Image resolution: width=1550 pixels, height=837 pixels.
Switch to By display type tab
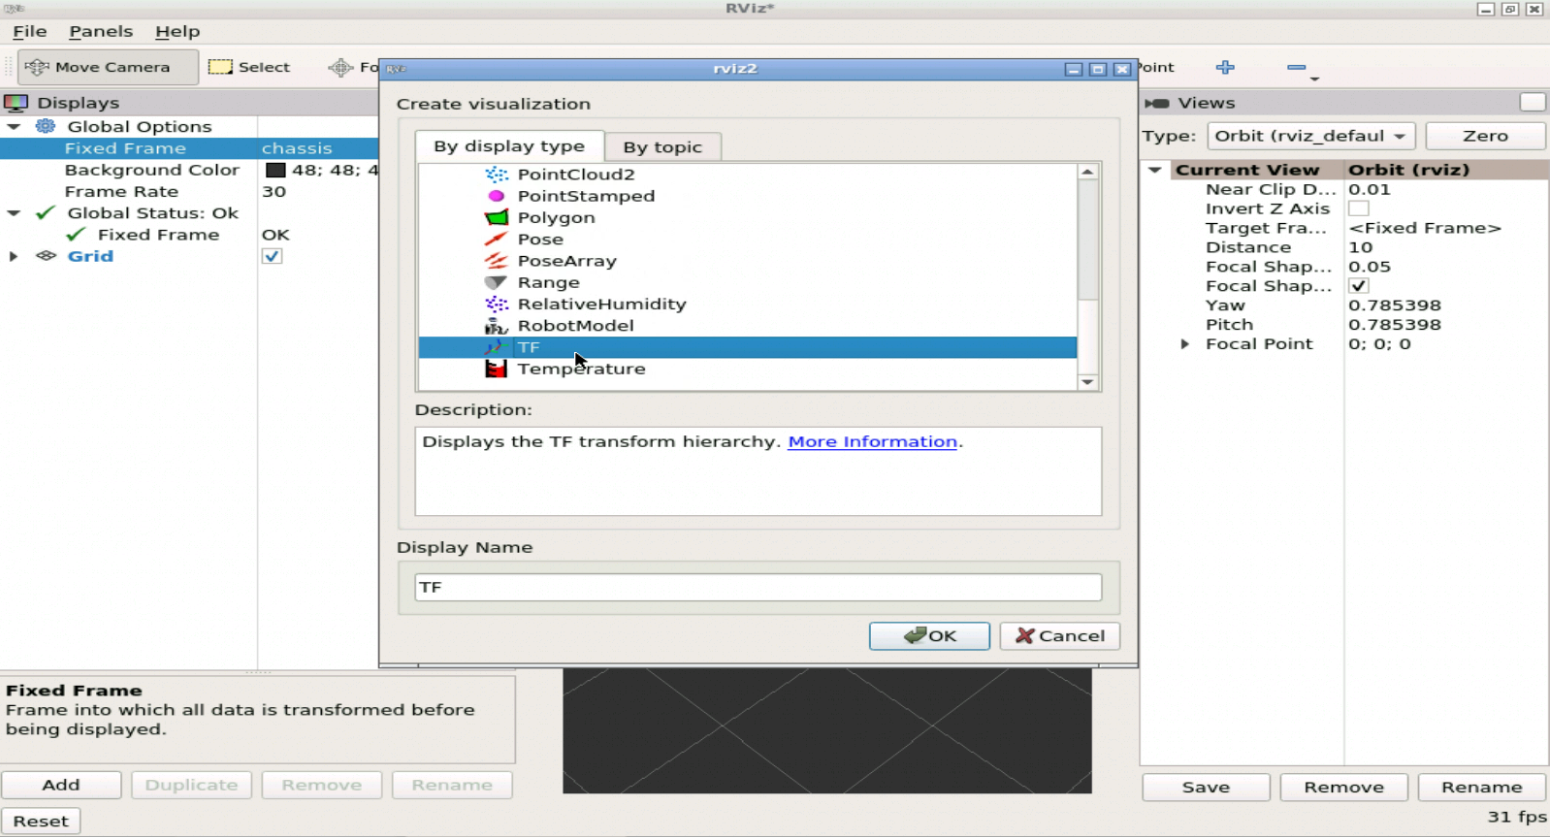pyautogui.click(x=509, y=146)
